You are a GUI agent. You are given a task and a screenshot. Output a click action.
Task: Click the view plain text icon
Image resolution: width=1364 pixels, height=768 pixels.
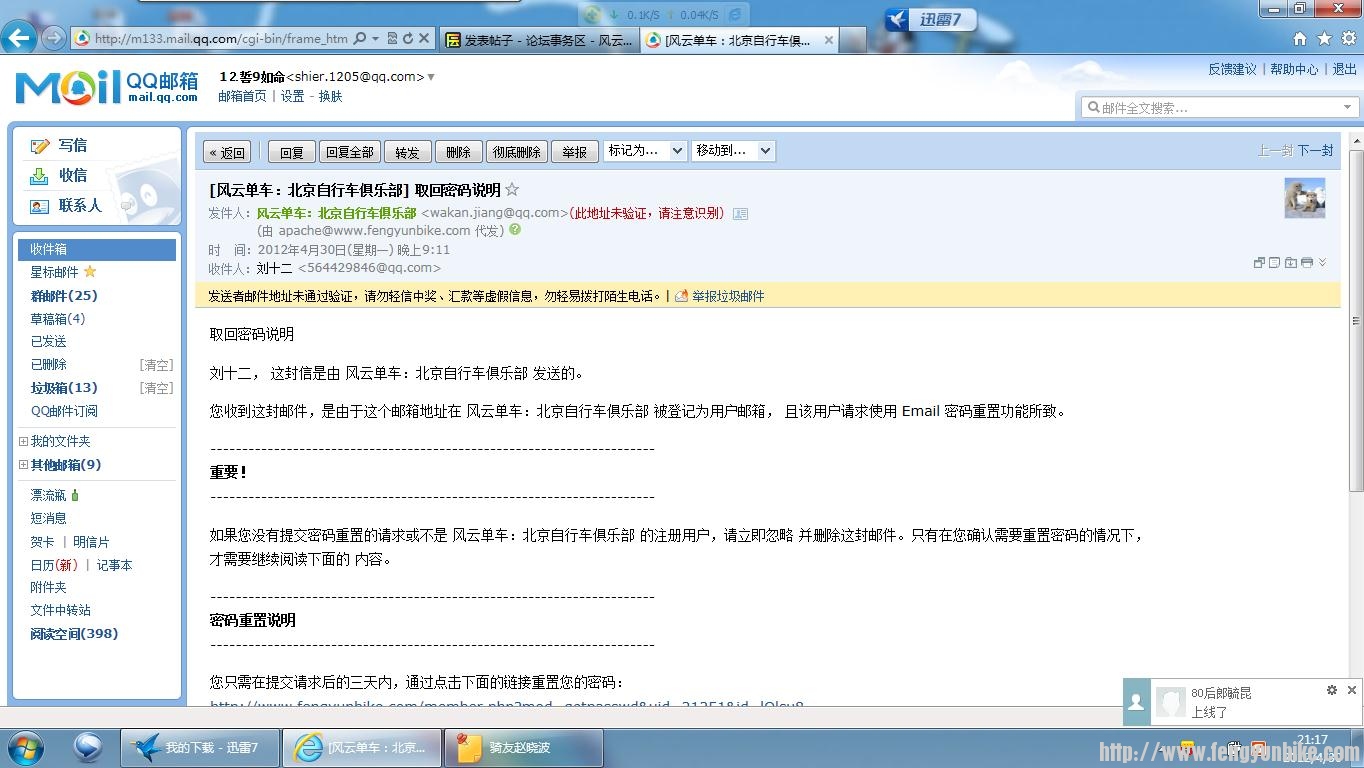pos(1275,262)
